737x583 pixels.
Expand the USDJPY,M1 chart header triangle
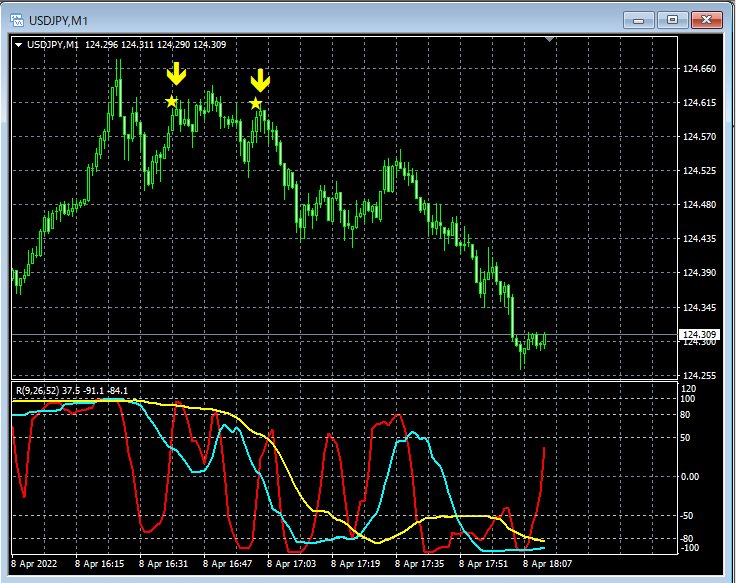click(18, 45)
